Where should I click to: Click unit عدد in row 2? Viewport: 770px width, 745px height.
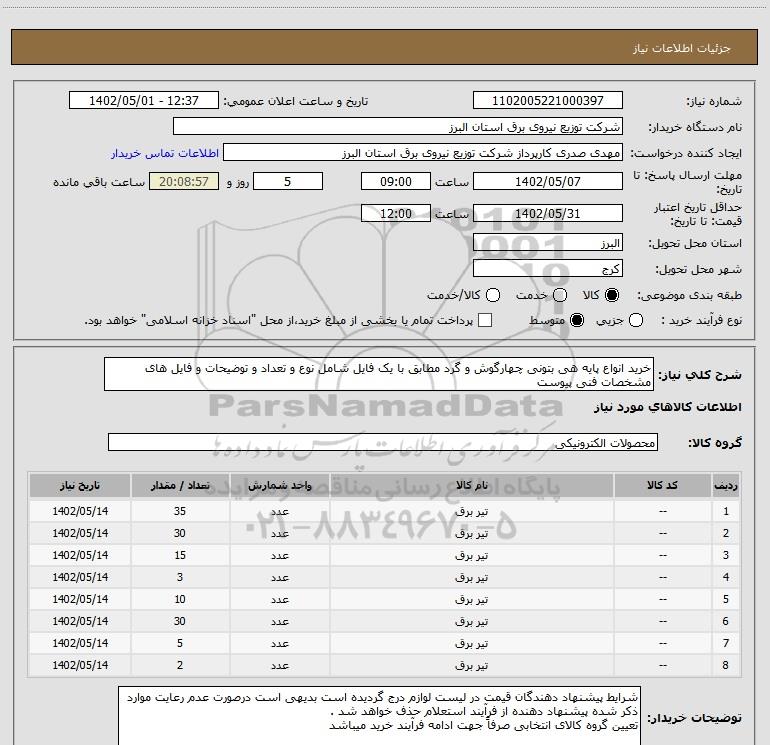tap(280, 533)
